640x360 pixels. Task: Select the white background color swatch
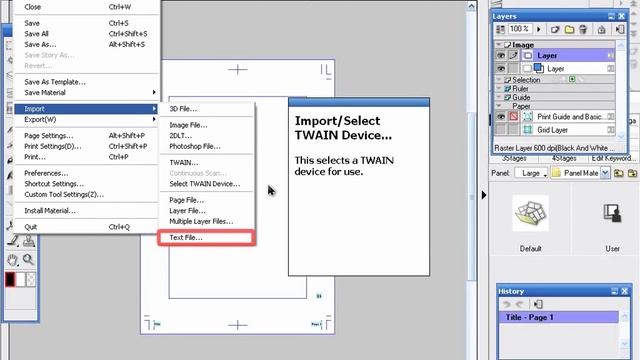[x=20, y=280]
